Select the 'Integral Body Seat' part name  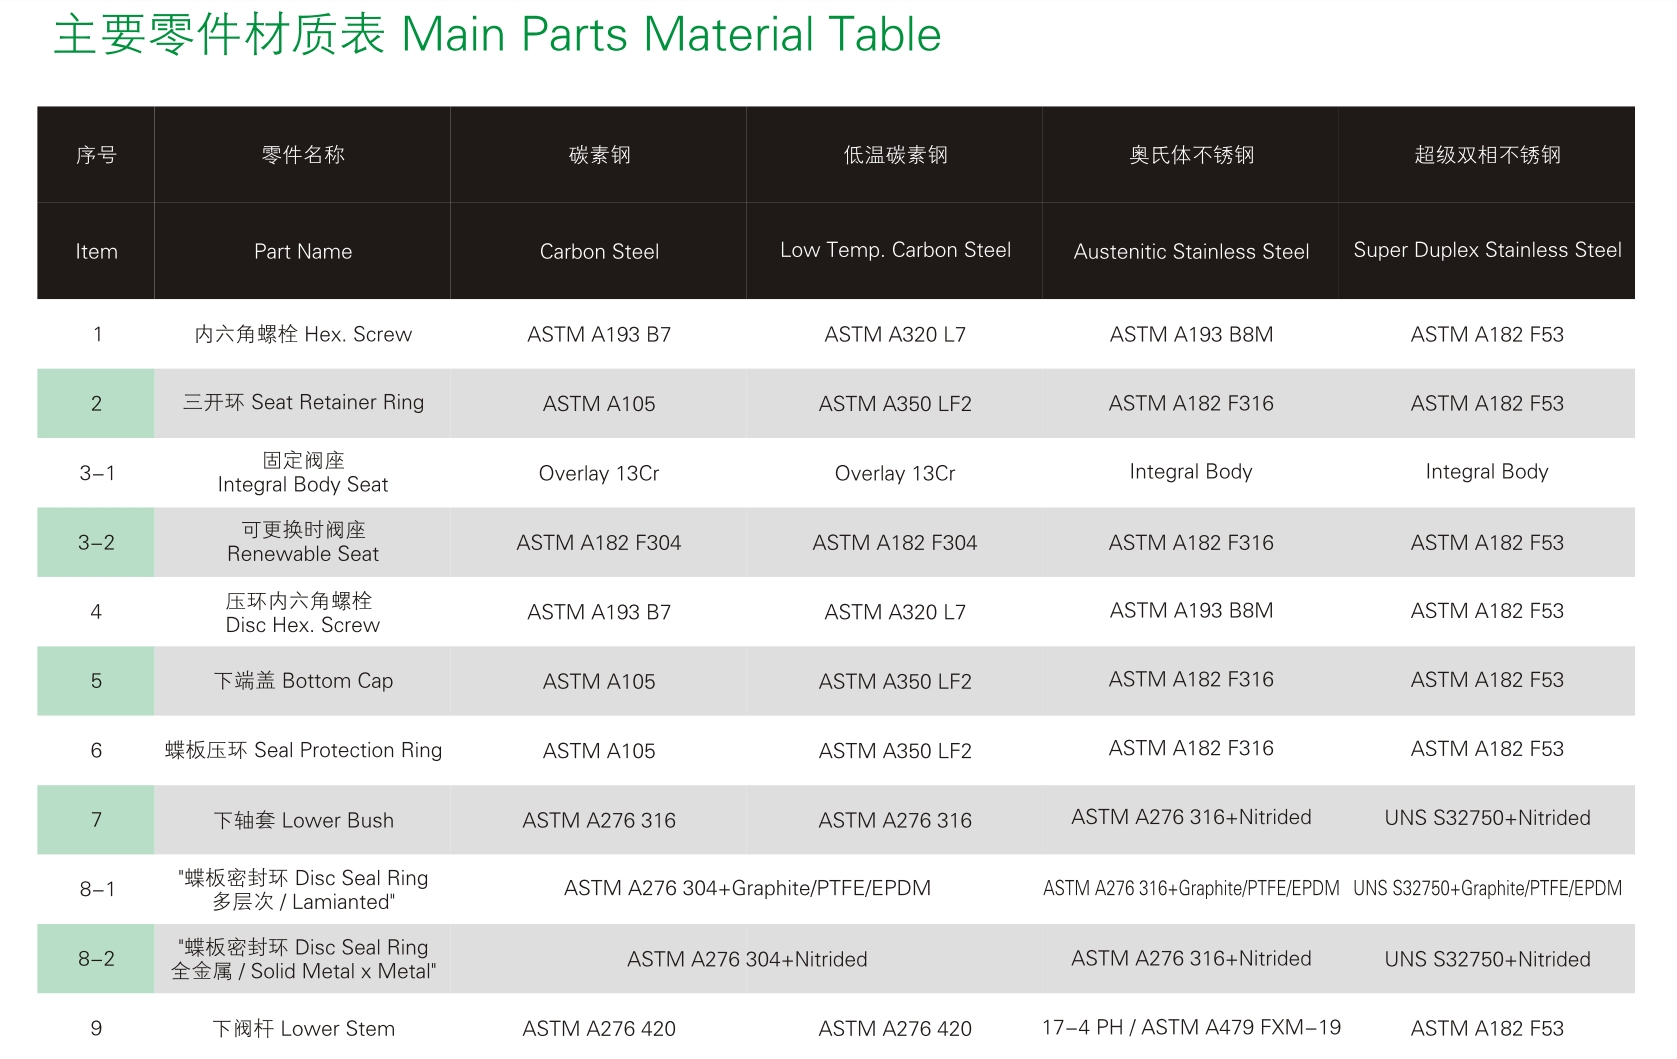[x=302, y=473]
